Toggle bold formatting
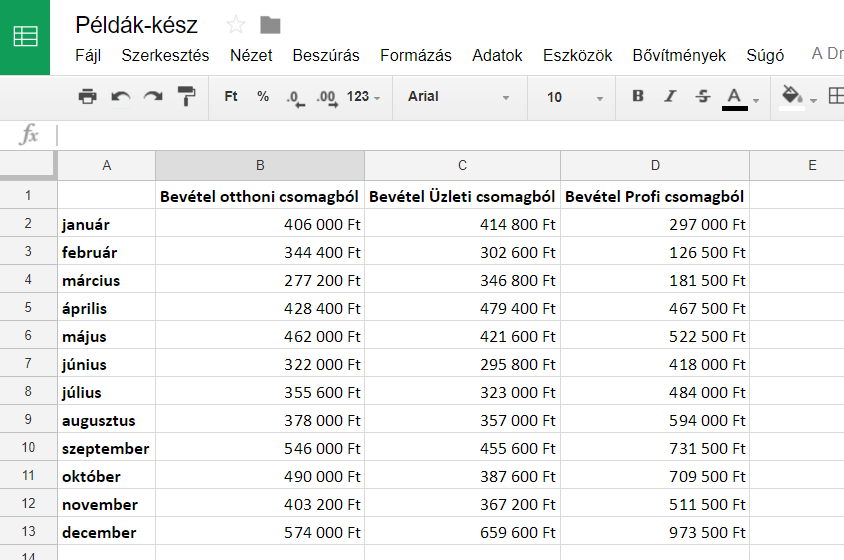 pyautogui.click(x=638, y=97)
